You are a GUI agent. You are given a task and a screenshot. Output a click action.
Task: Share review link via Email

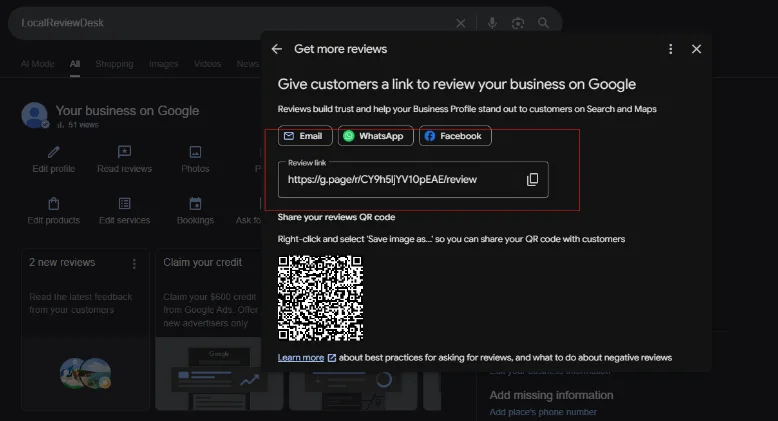click(x=305, y=136)
